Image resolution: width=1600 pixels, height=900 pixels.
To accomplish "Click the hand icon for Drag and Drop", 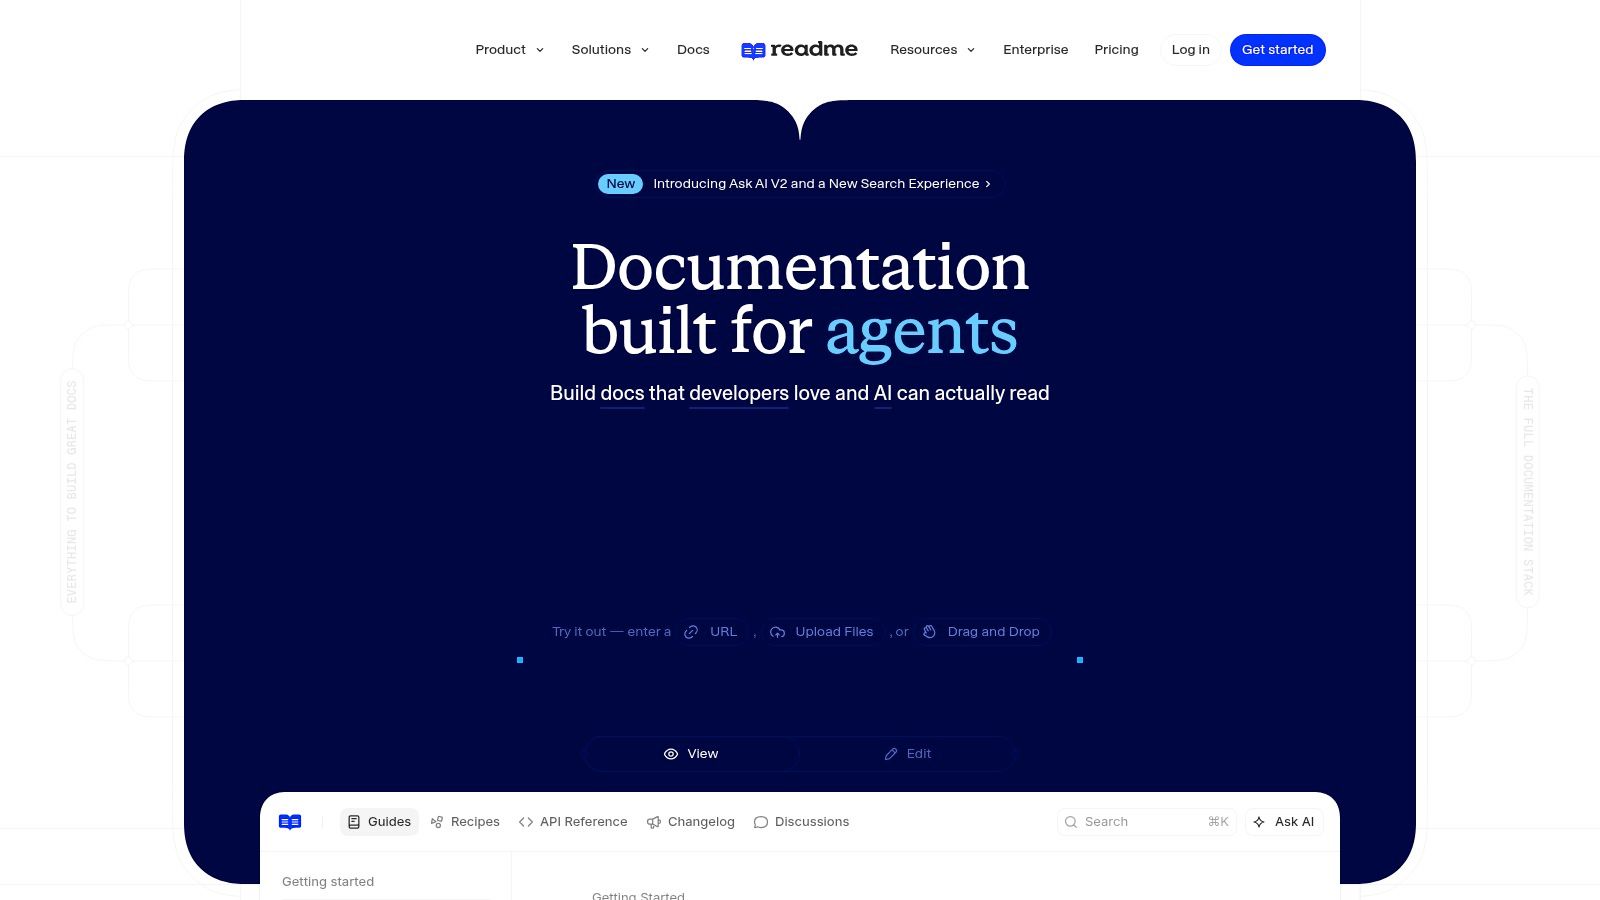I will coord(929,632).
